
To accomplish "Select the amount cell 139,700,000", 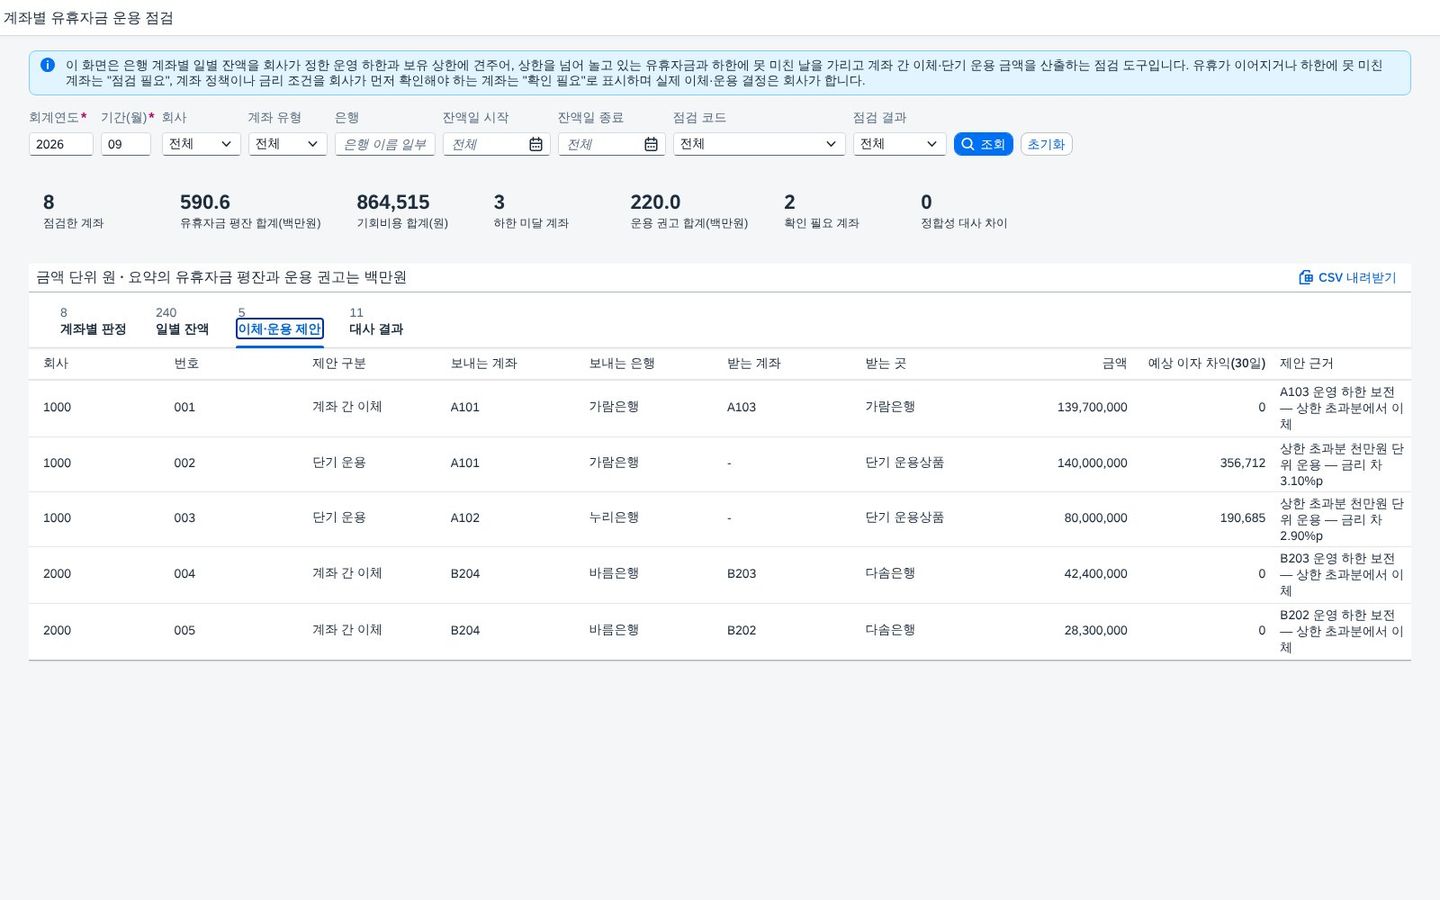I will coord(1092,408).
